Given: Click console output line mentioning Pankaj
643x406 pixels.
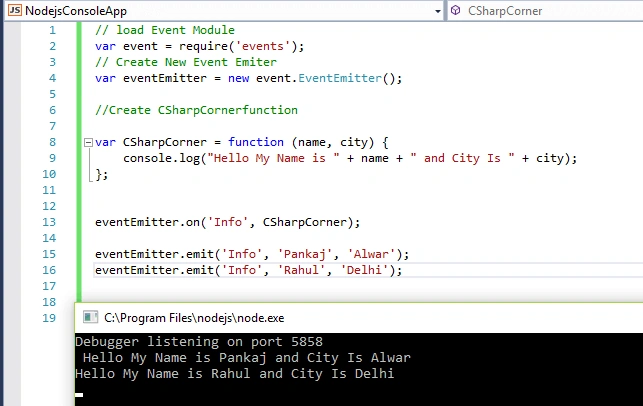Looking at the screenshot, I should tap(246, 358).
